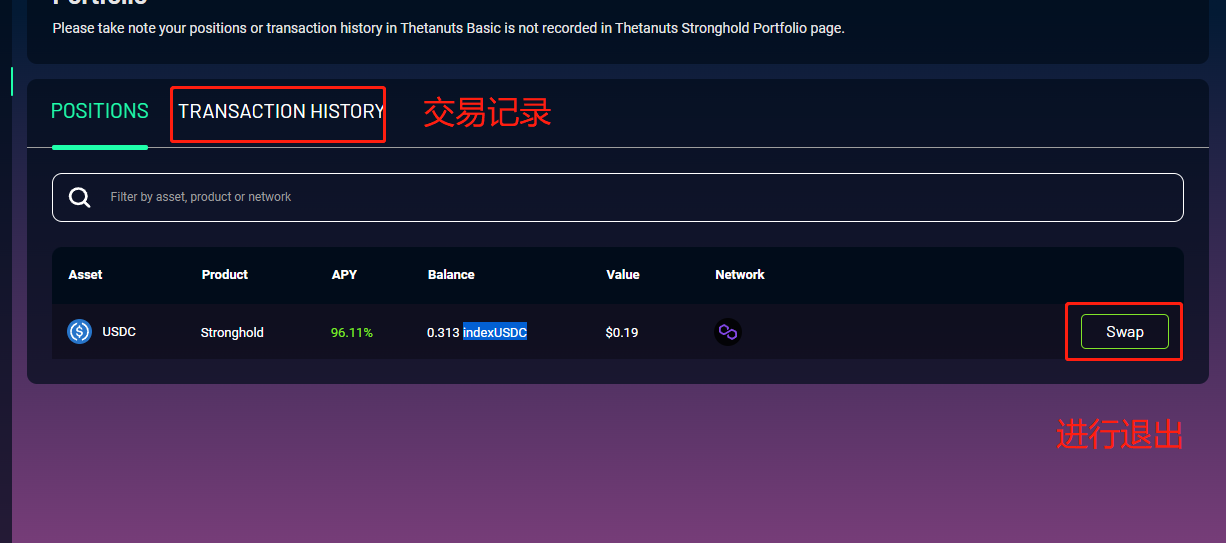Select the USDC asset name text
The image size is (1226, 543).
(x=119, y=331)
